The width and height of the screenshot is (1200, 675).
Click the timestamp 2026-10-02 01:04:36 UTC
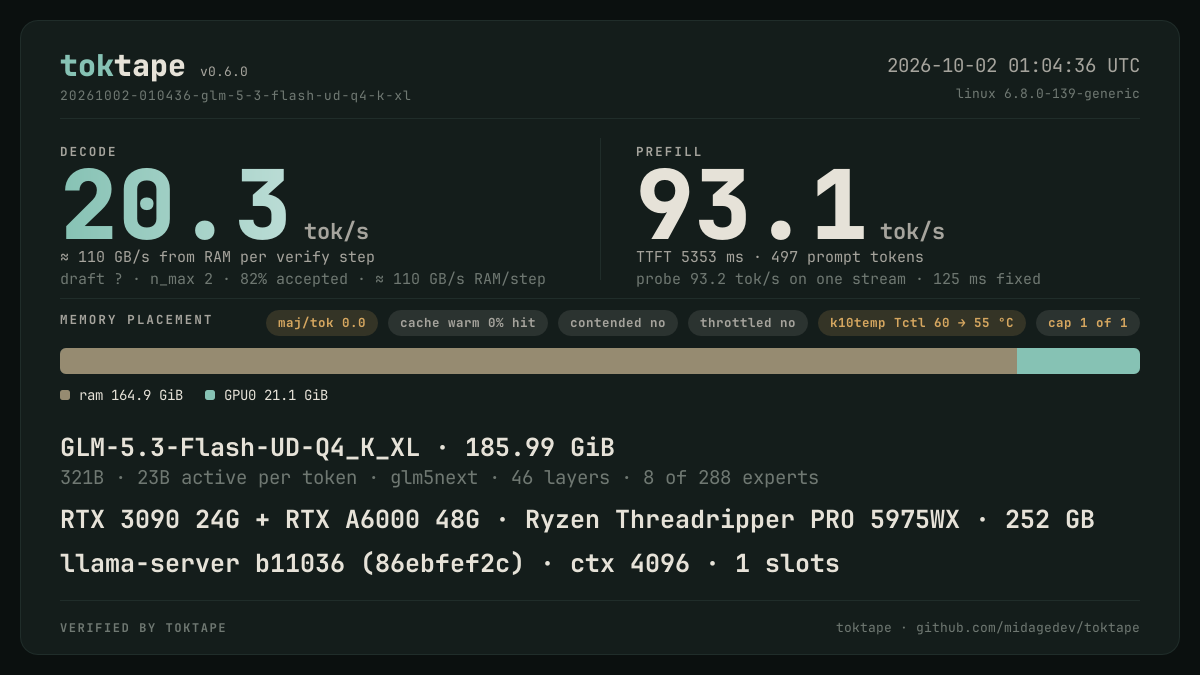[x=1013, y=66]
